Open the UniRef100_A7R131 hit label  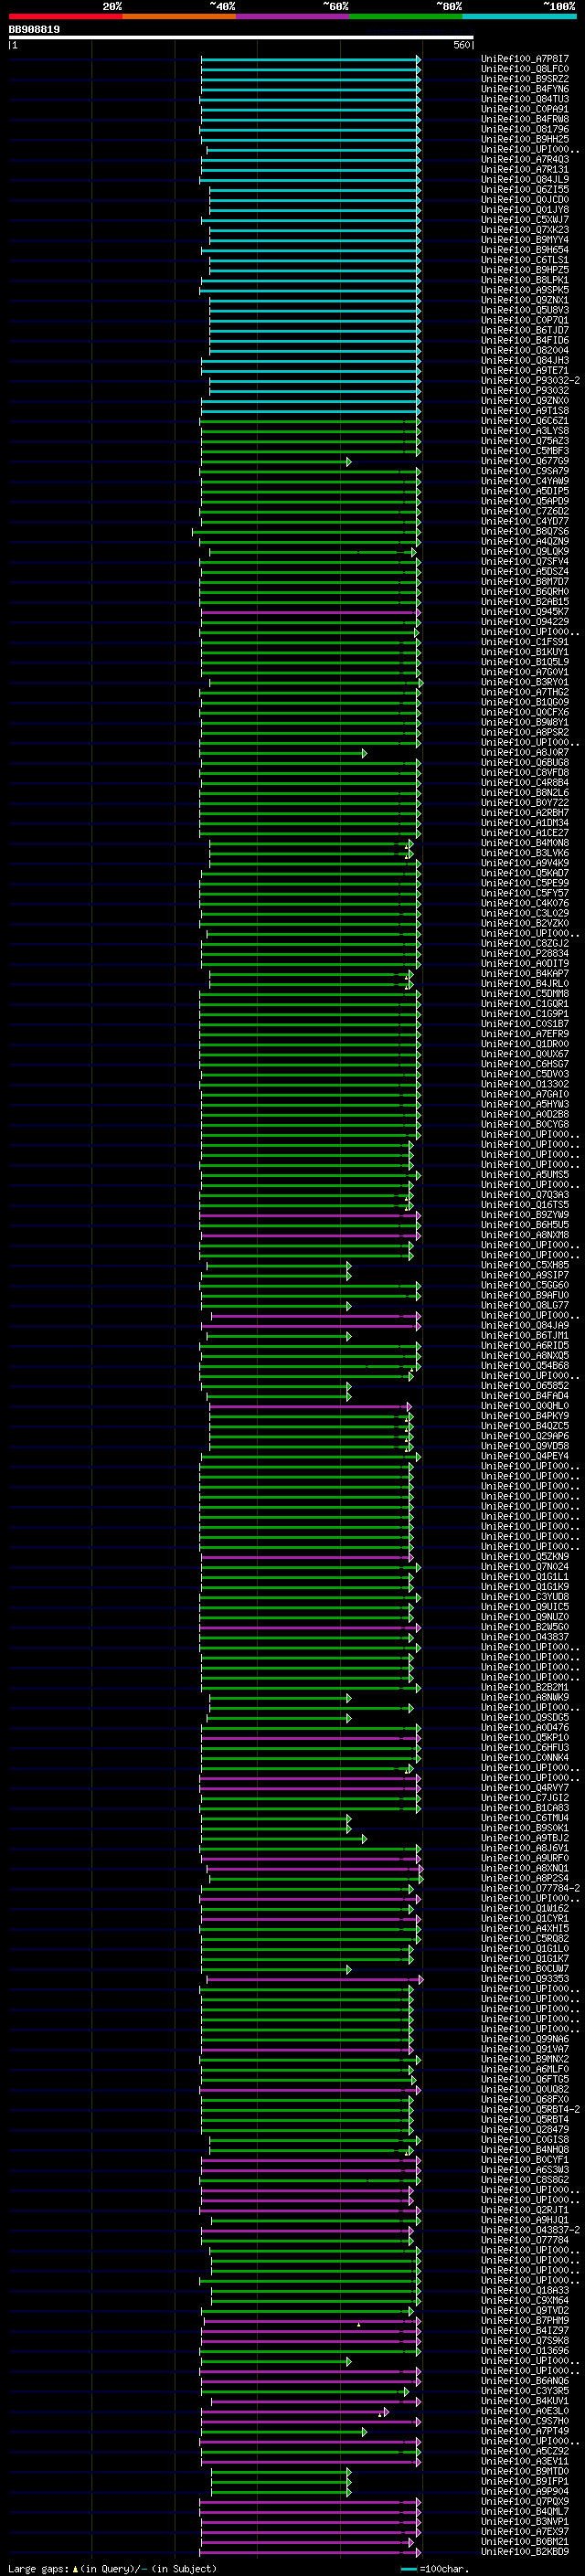524,170
